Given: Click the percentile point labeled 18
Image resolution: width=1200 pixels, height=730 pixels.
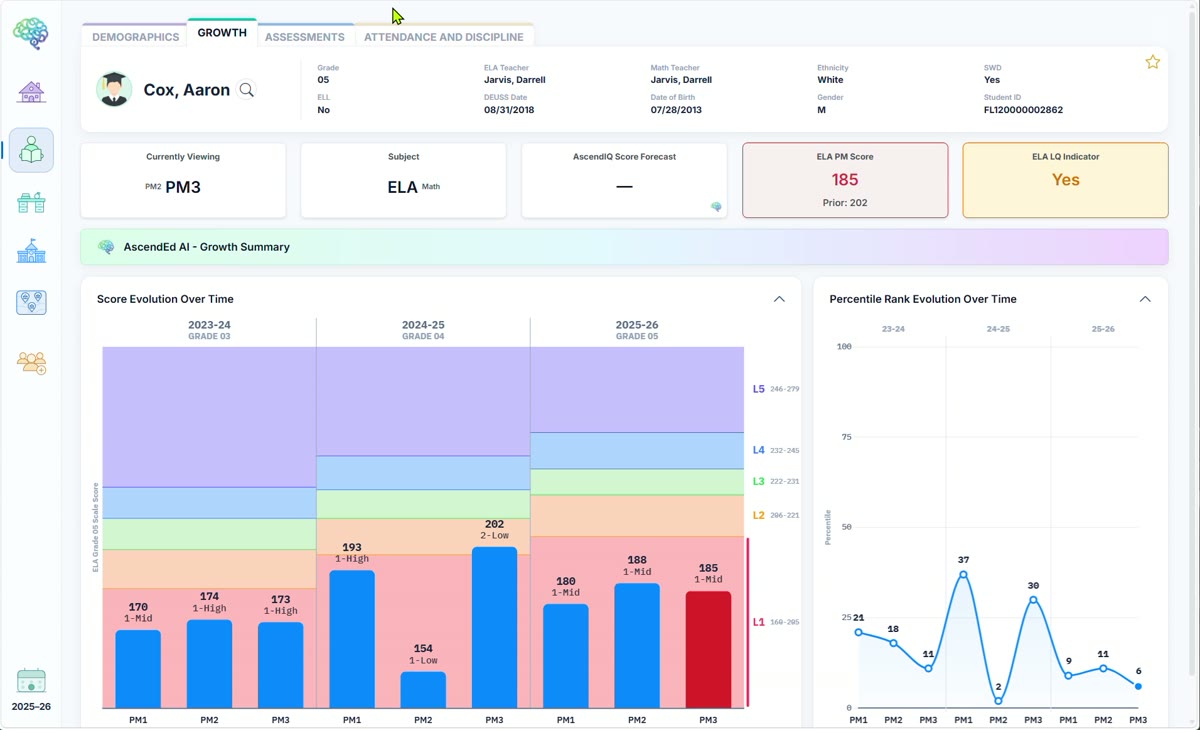Looking at the screenshot, I should (894, 643).
